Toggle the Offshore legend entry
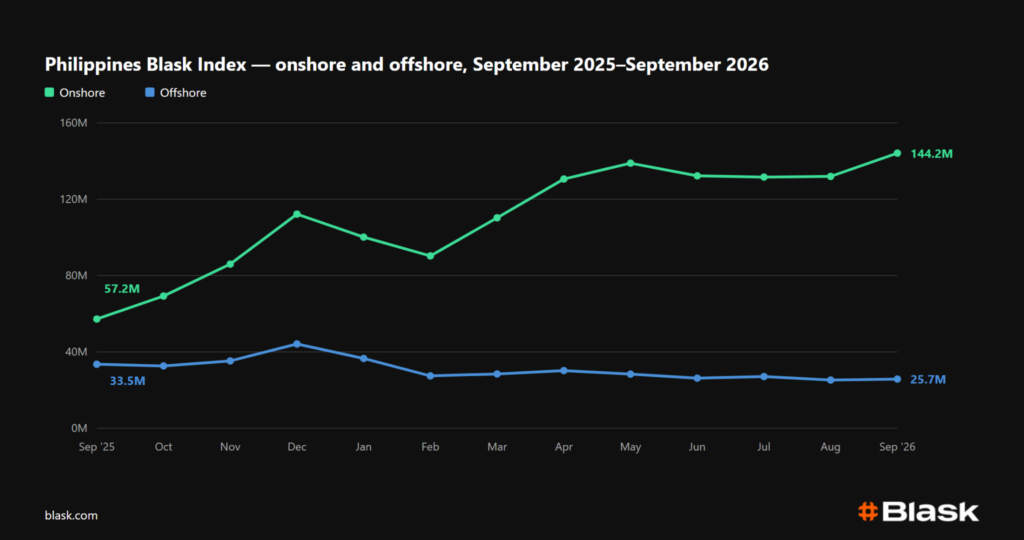 point(176,93)
